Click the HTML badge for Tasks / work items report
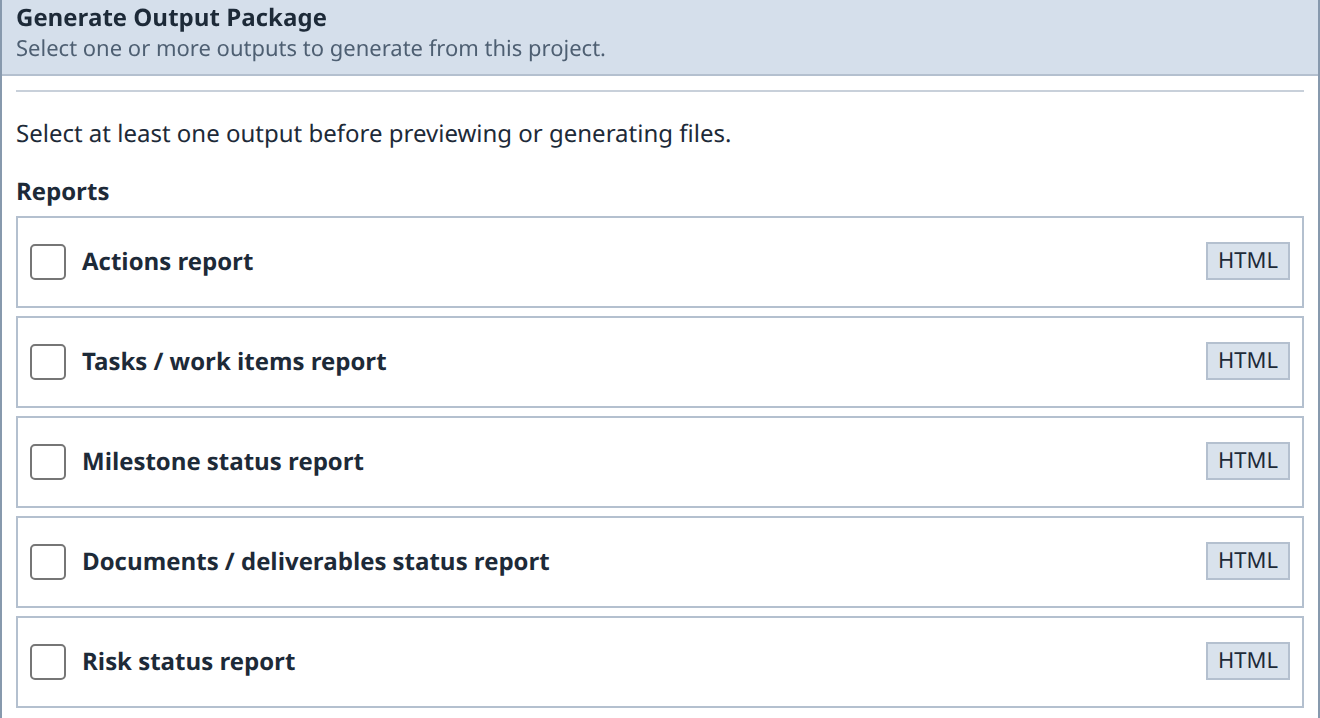This screenshot has height=718, width=1320. click(1248, 361)
